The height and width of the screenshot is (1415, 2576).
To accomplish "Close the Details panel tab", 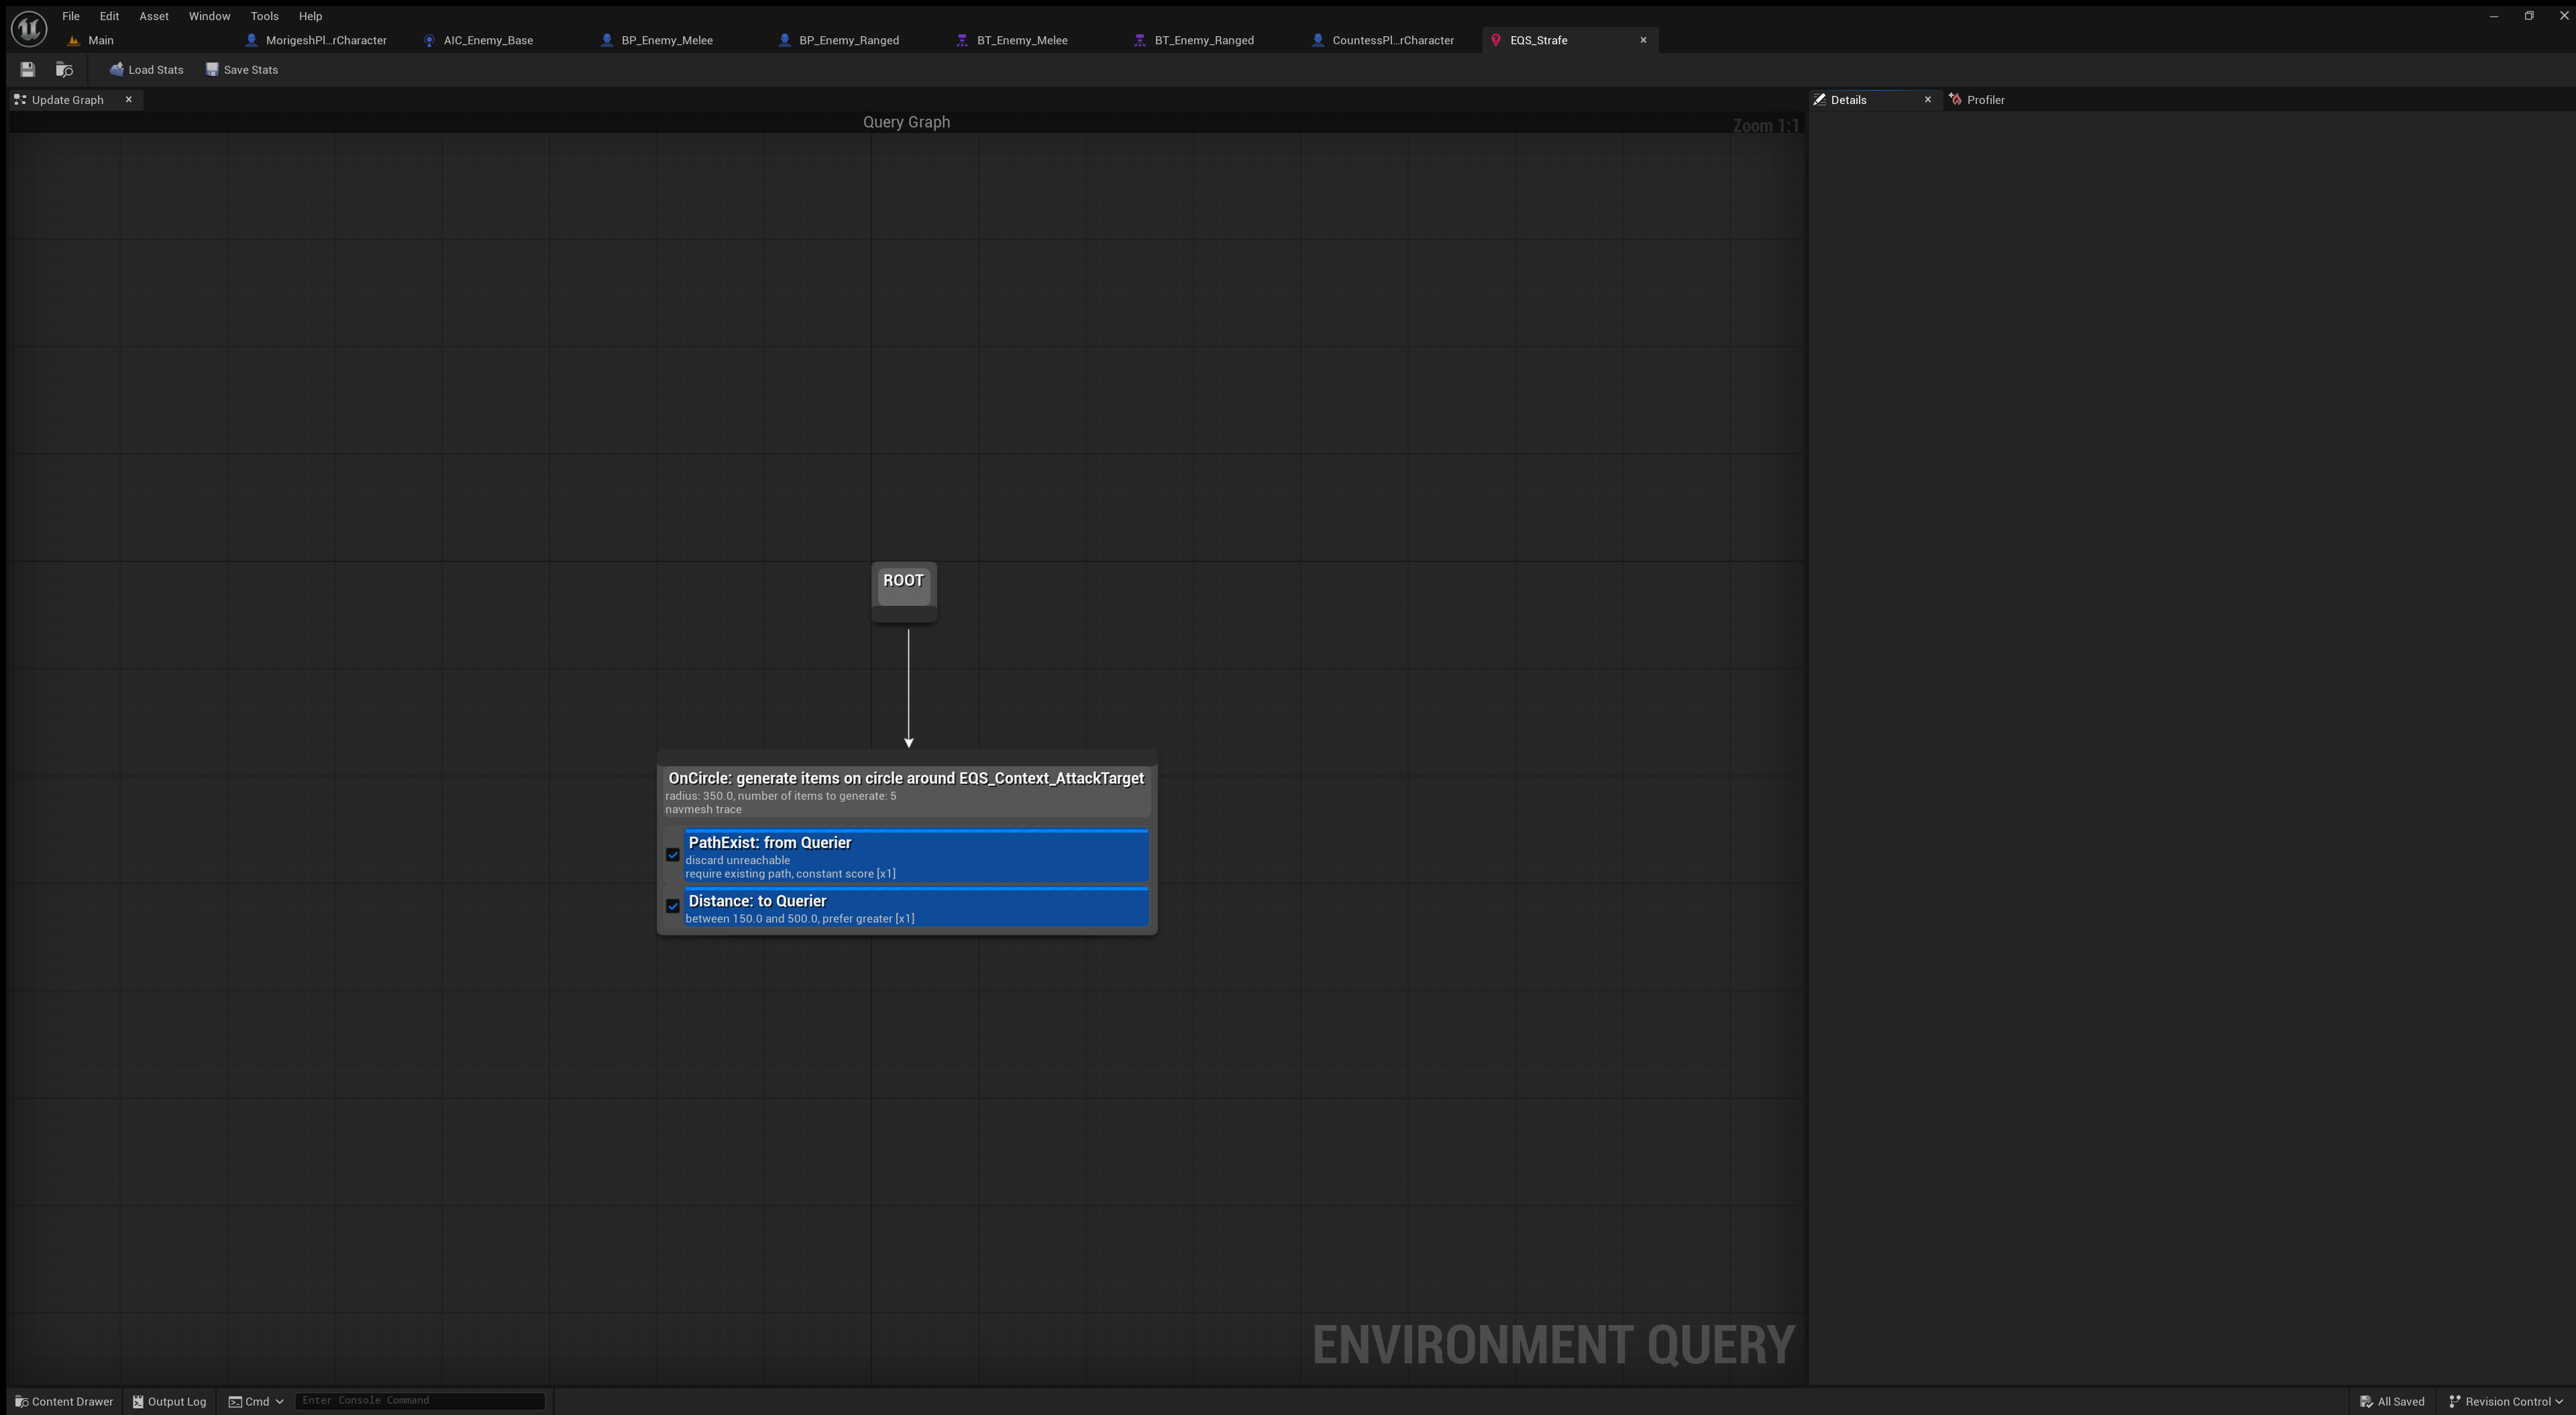I will pyautogui.click(x=1928, y=100).
